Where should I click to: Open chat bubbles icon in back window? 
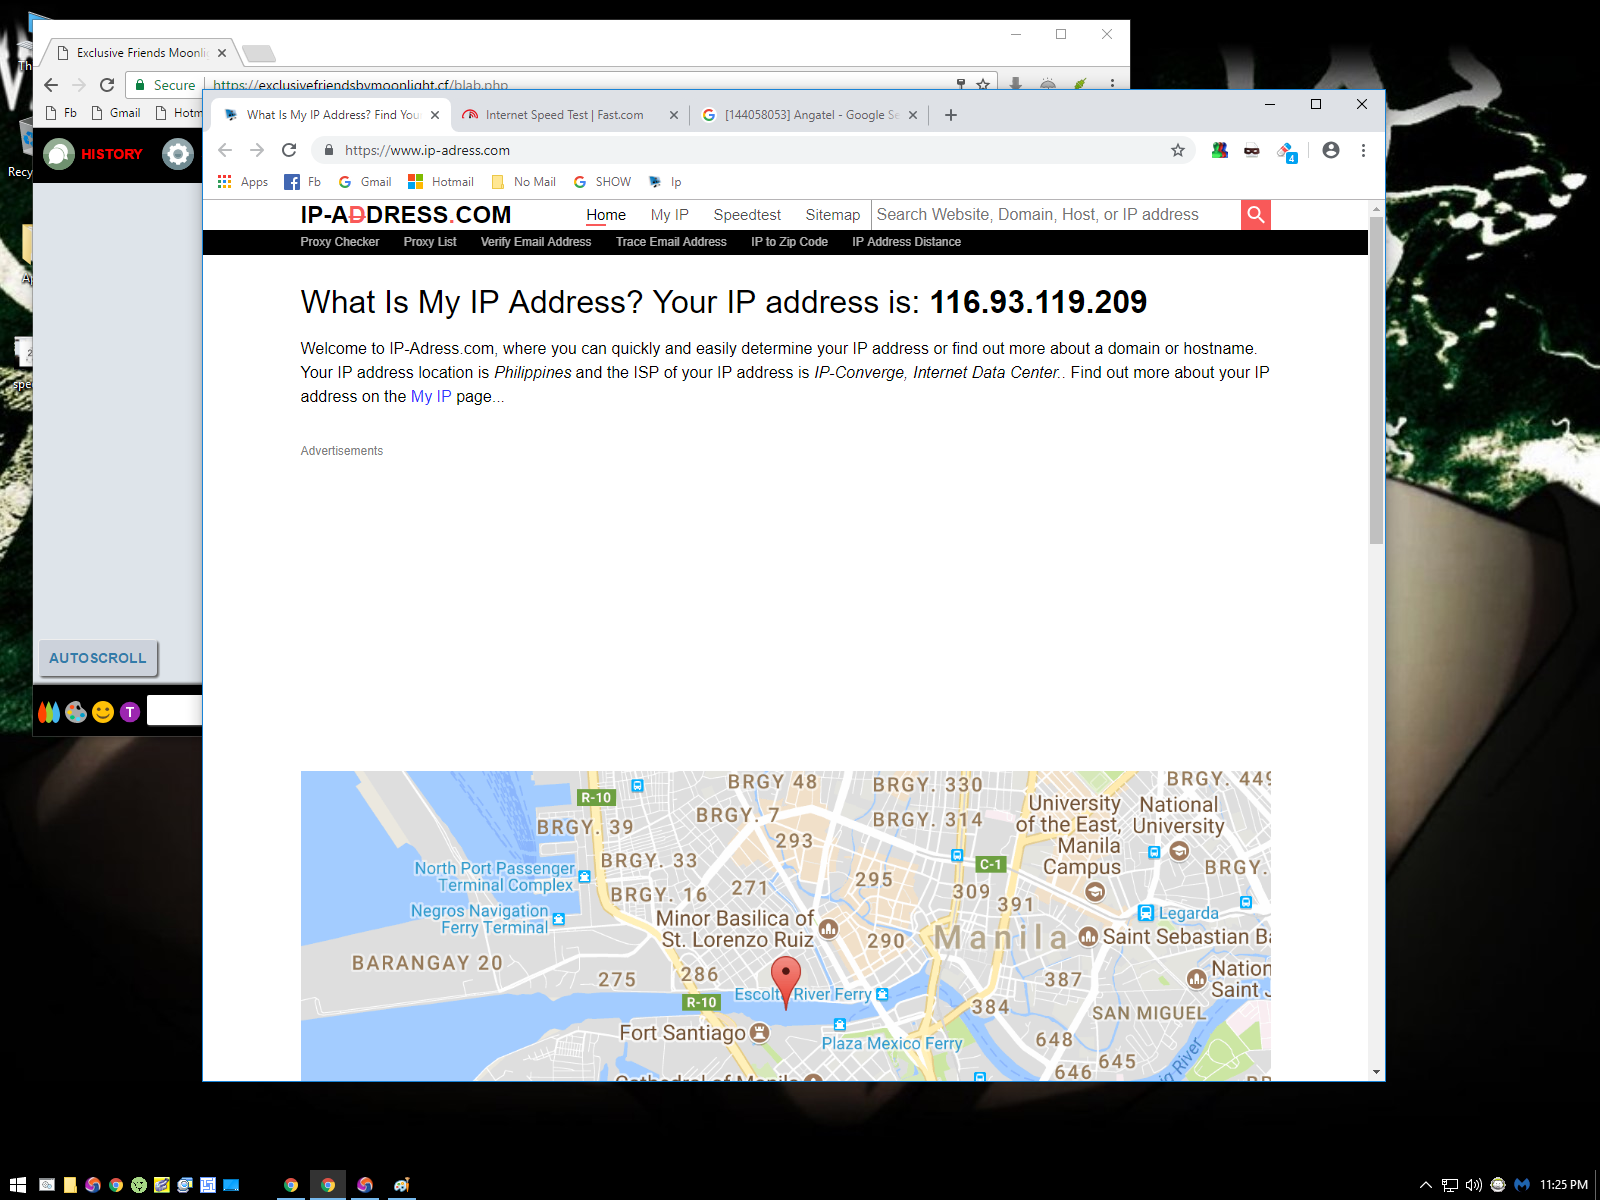coord(60,154)
